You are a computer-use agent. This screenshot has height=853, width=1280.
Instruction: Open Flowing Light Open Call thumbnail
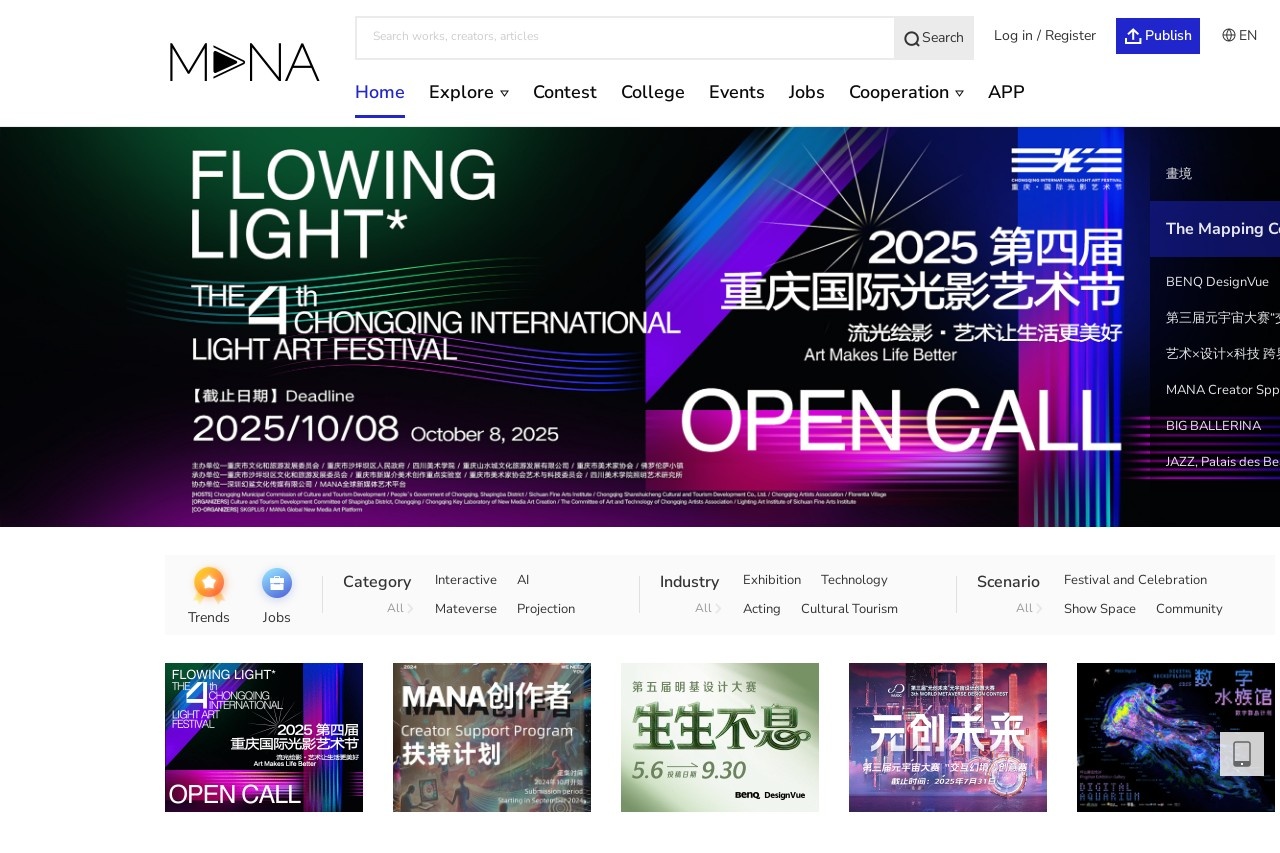coord(264,737)
